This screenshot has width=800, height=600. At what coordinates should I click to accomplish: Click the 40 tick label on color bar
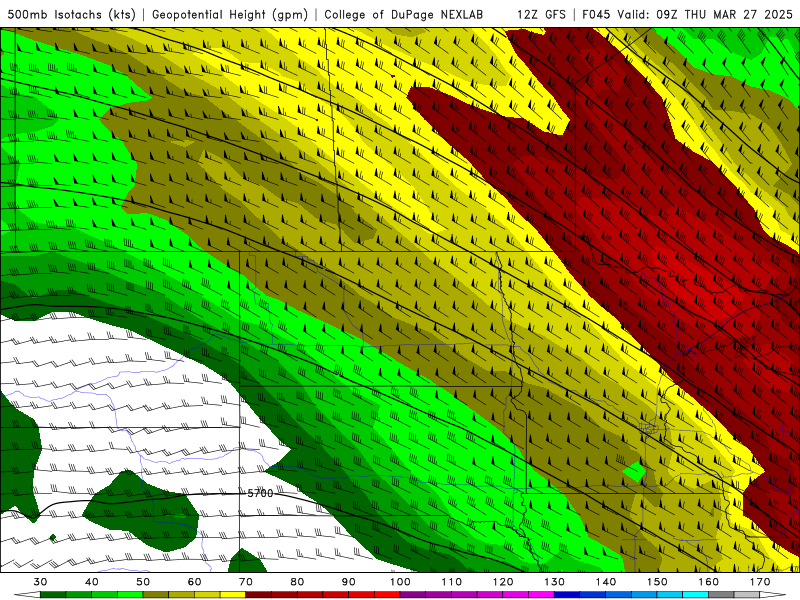tap(91, 582)
